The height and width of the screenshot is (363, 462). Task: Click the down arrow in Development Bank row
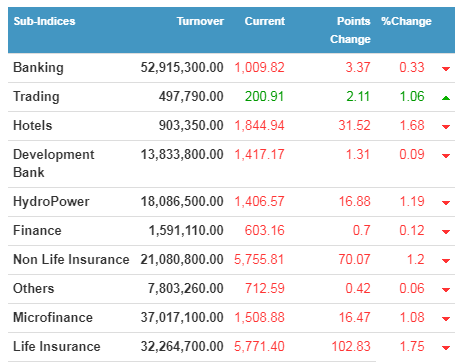[x=446, y=156]
